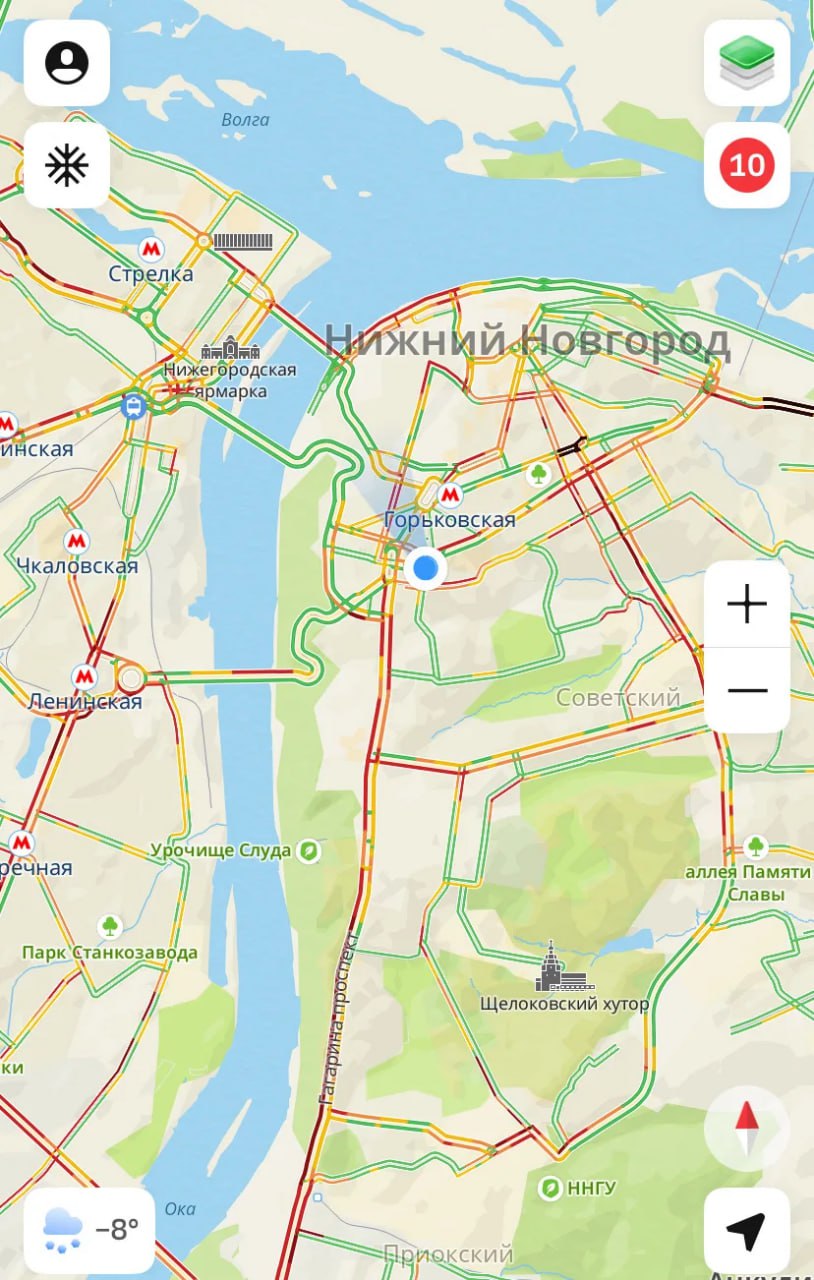
Task: Tap the blue current location dot
Action: [426, 568]
